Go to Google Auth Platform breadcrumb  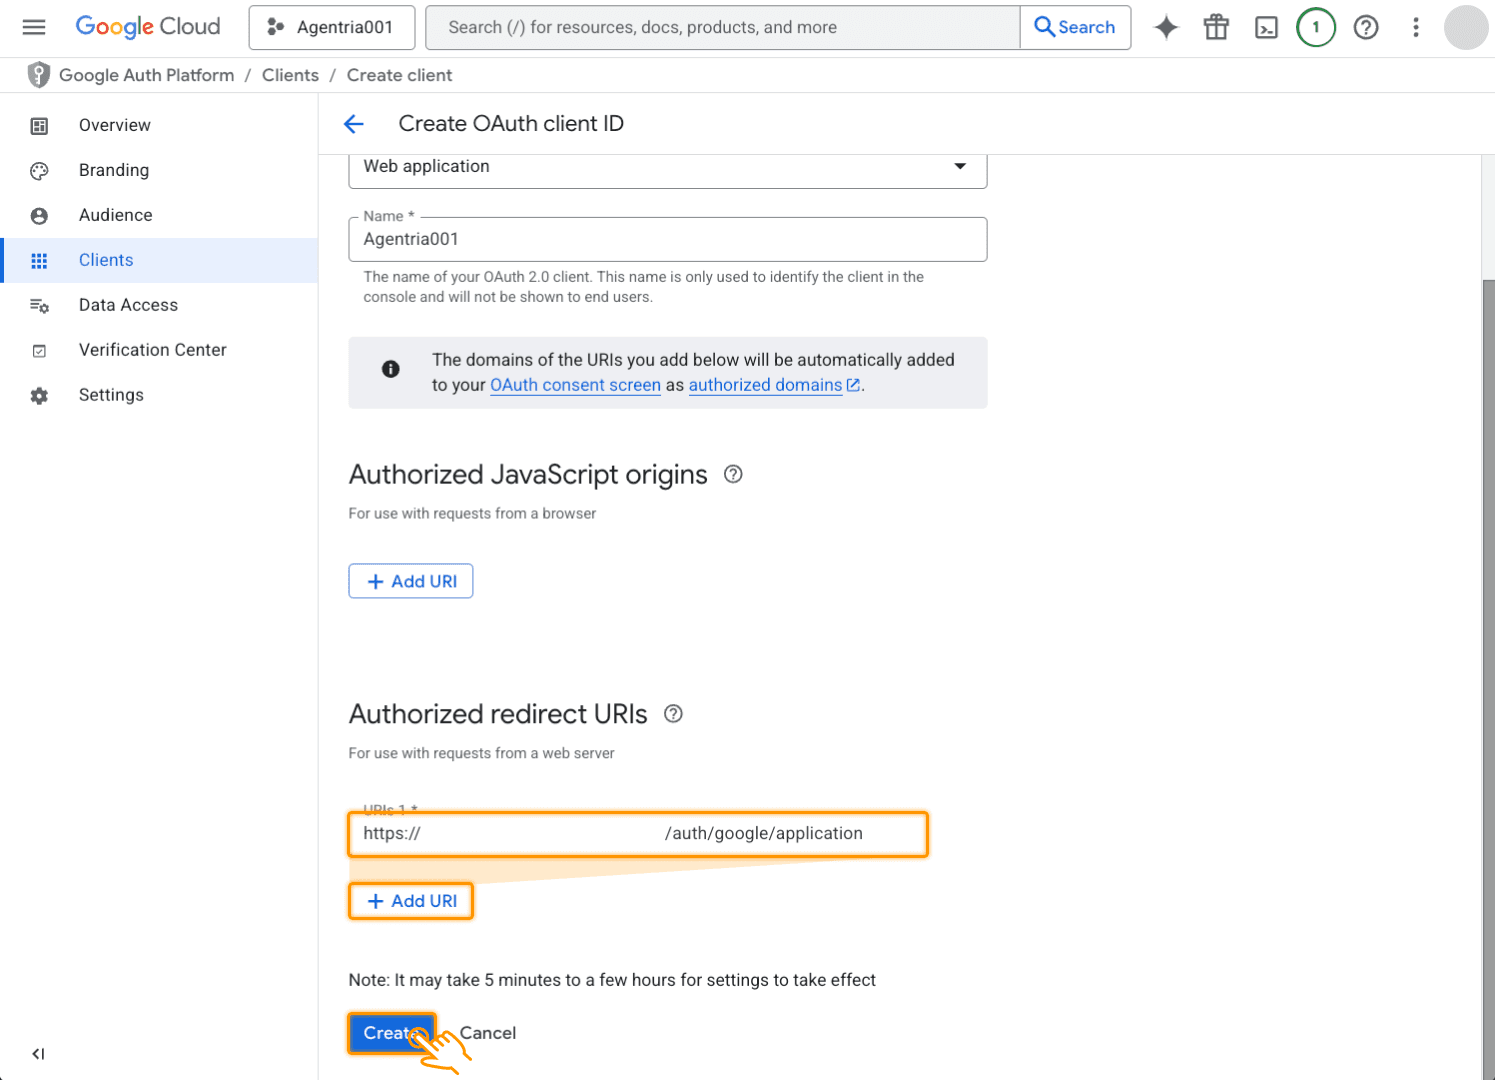(147, 75)
